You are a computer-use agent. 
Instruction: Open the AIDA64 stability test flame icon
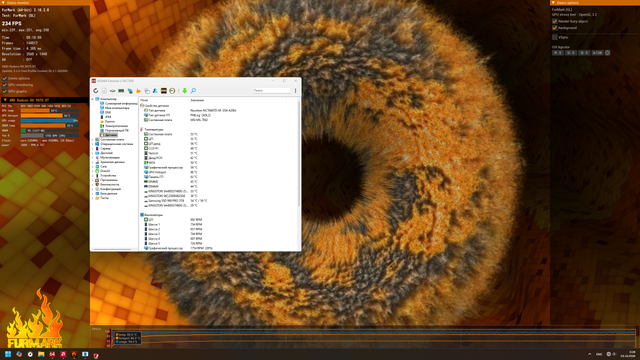[x=138, y=91]
